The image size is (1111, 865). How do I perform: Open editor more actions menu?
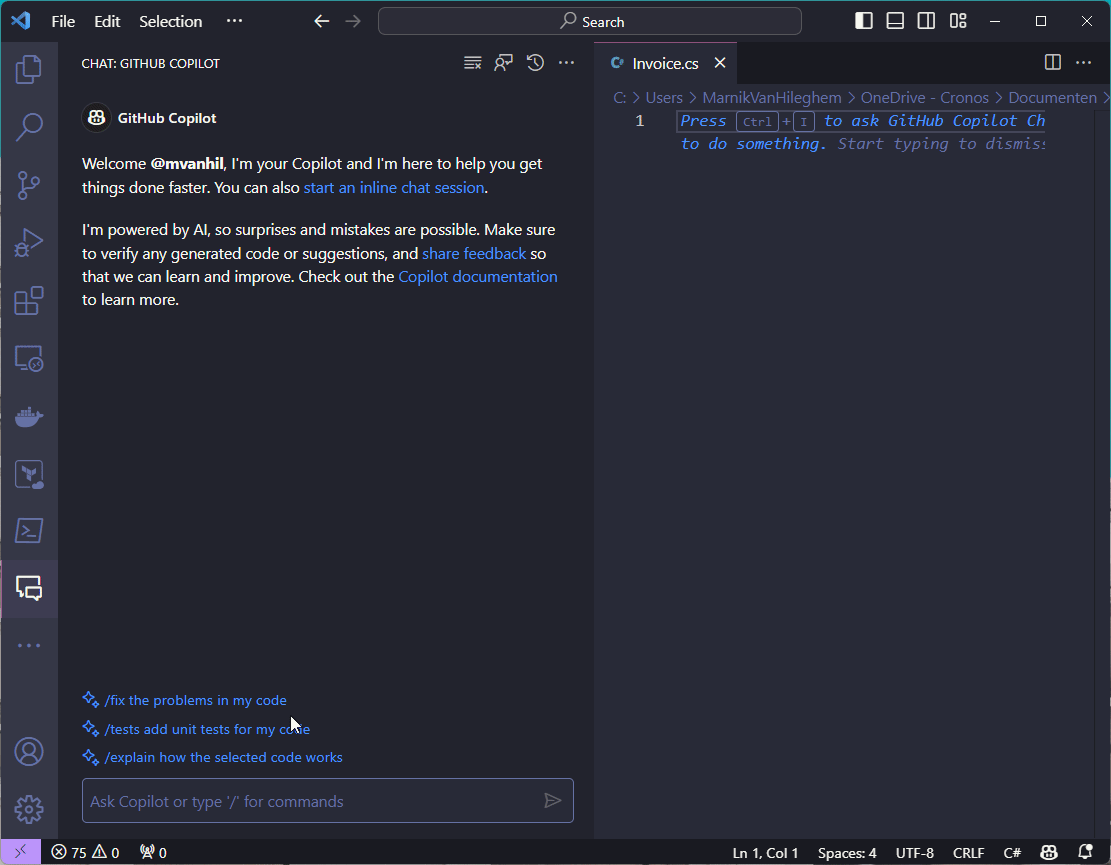[x=1083, y=63]
